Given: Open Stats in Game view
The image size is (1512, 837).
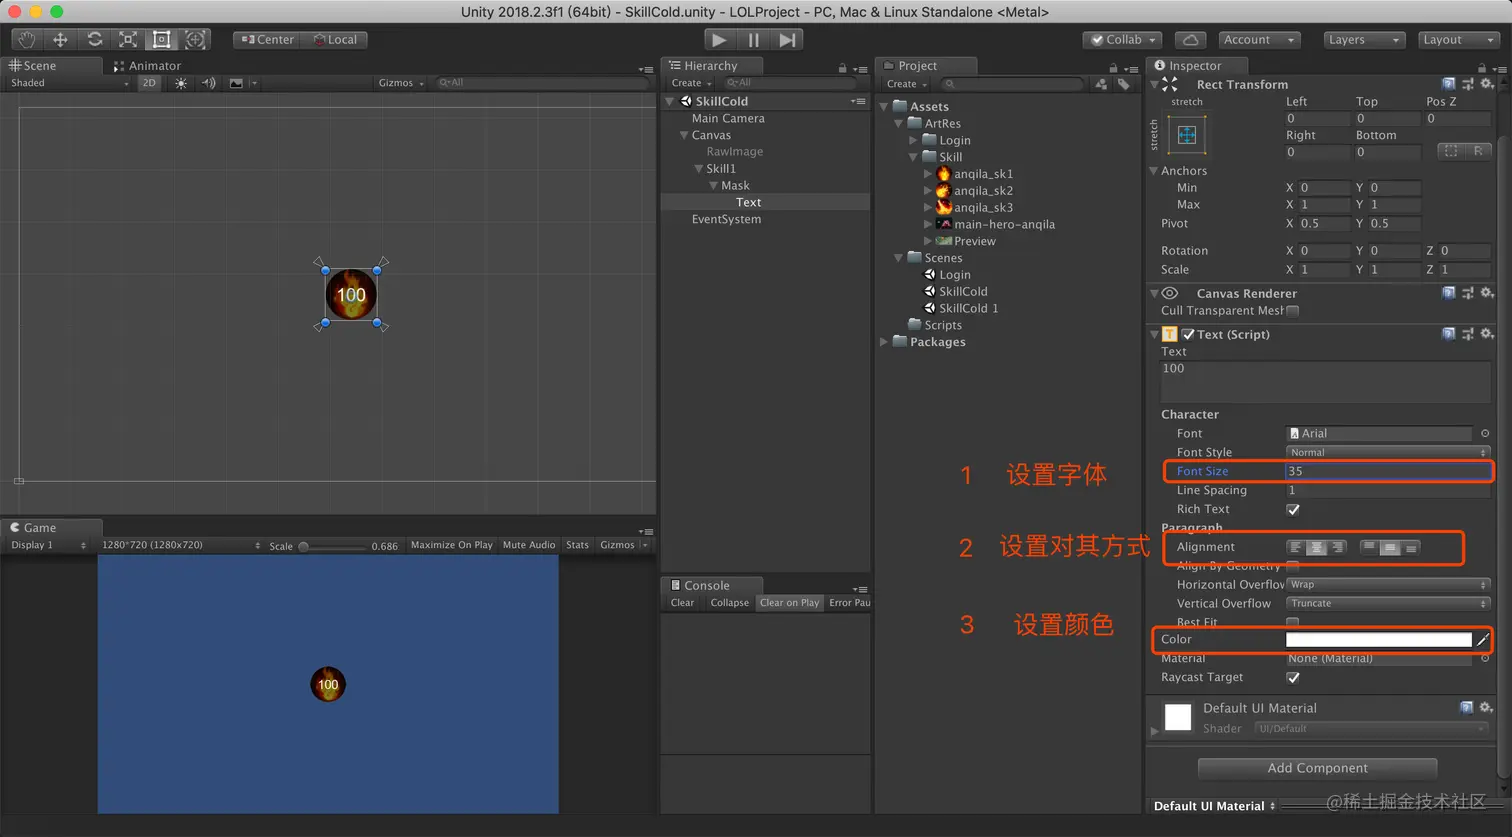Looking at the screenshot, I should tap(577, 545).
